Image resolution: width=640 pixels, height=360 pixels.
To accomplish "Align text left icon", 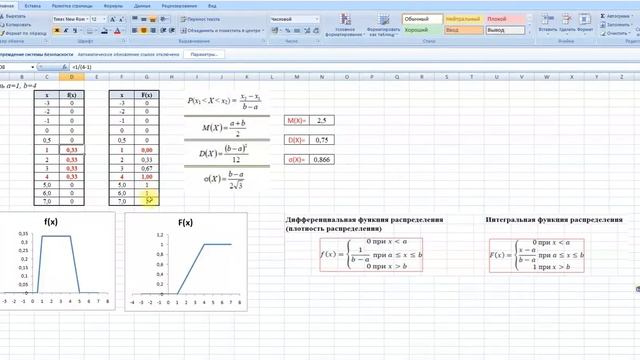I will [135, 31].
